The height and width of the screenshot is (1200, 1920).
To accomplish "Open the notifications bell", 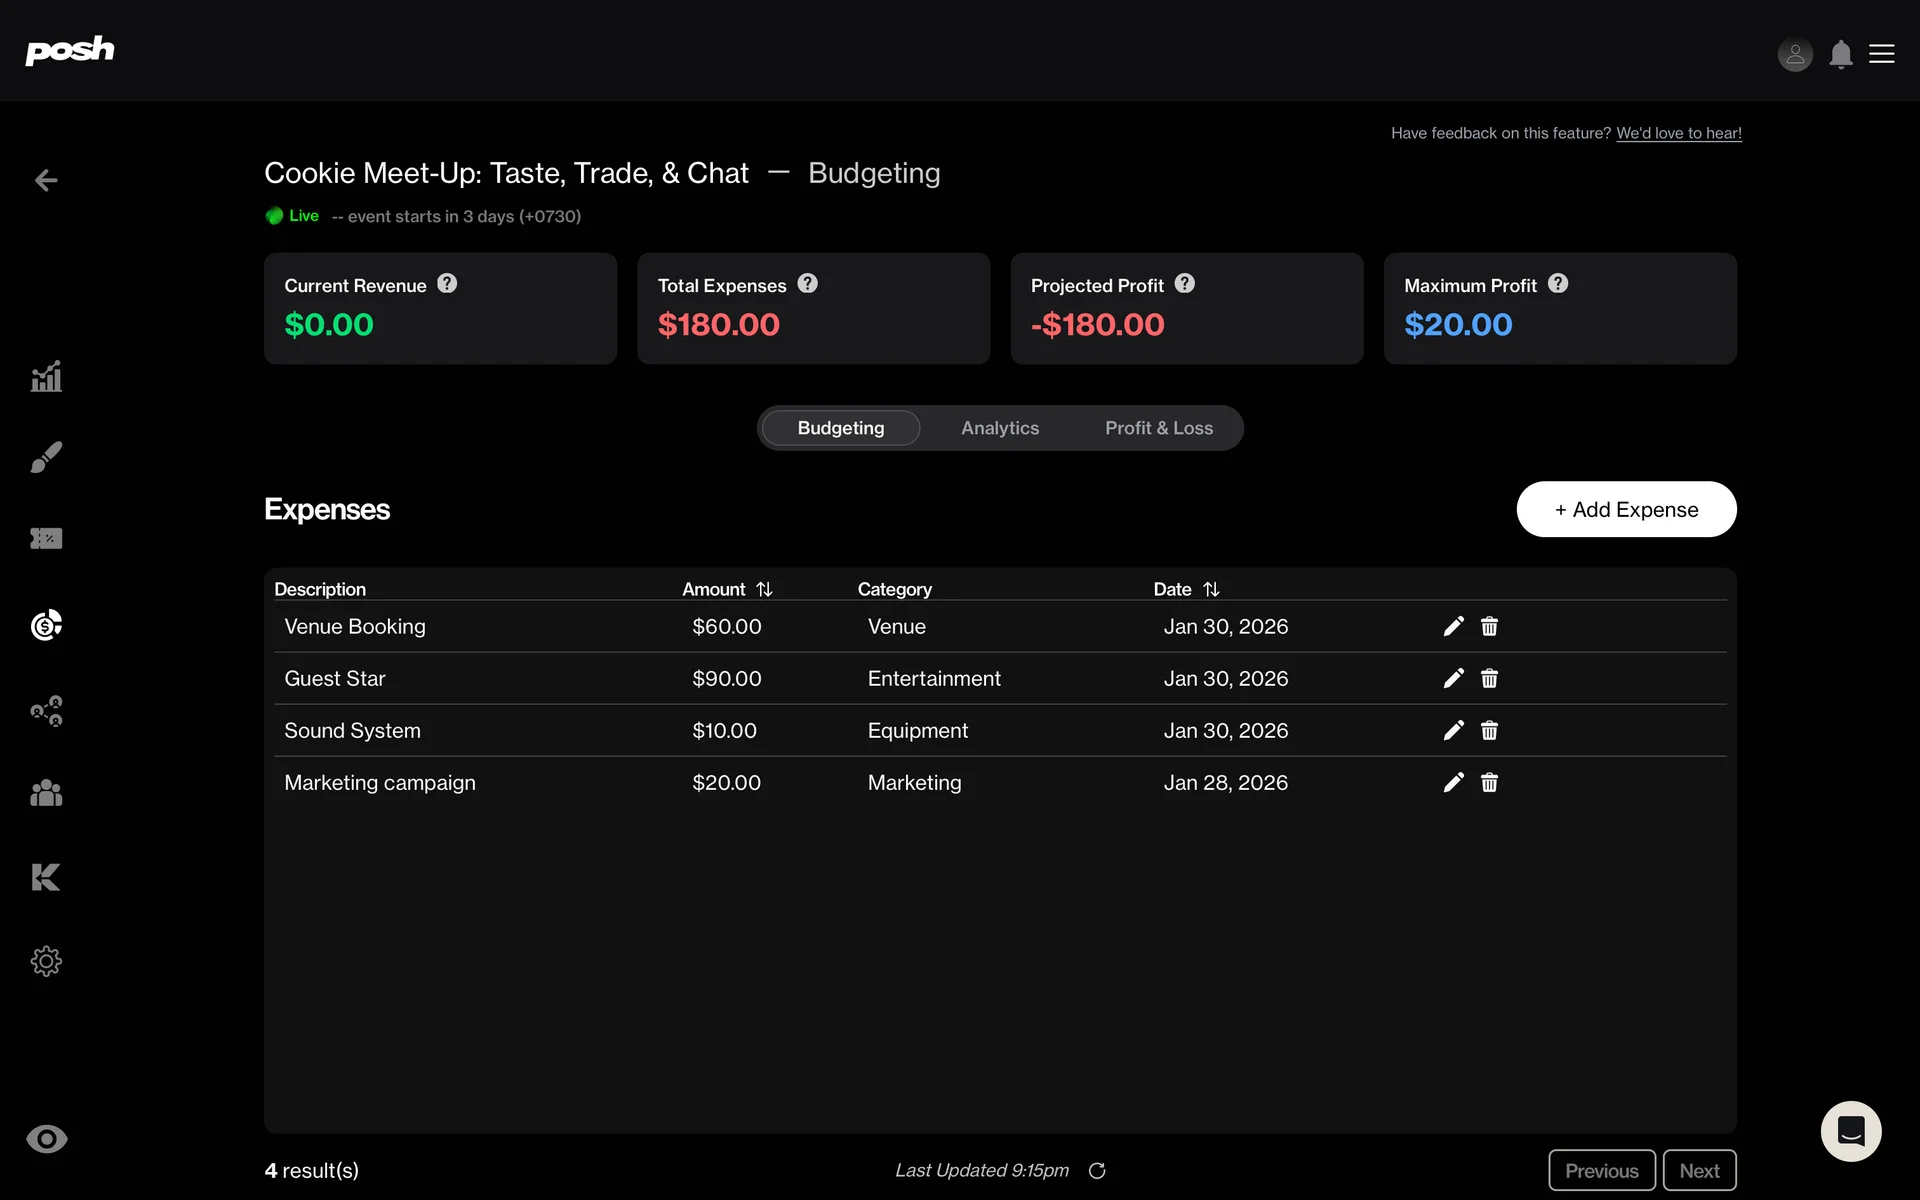I will 1840,54.
